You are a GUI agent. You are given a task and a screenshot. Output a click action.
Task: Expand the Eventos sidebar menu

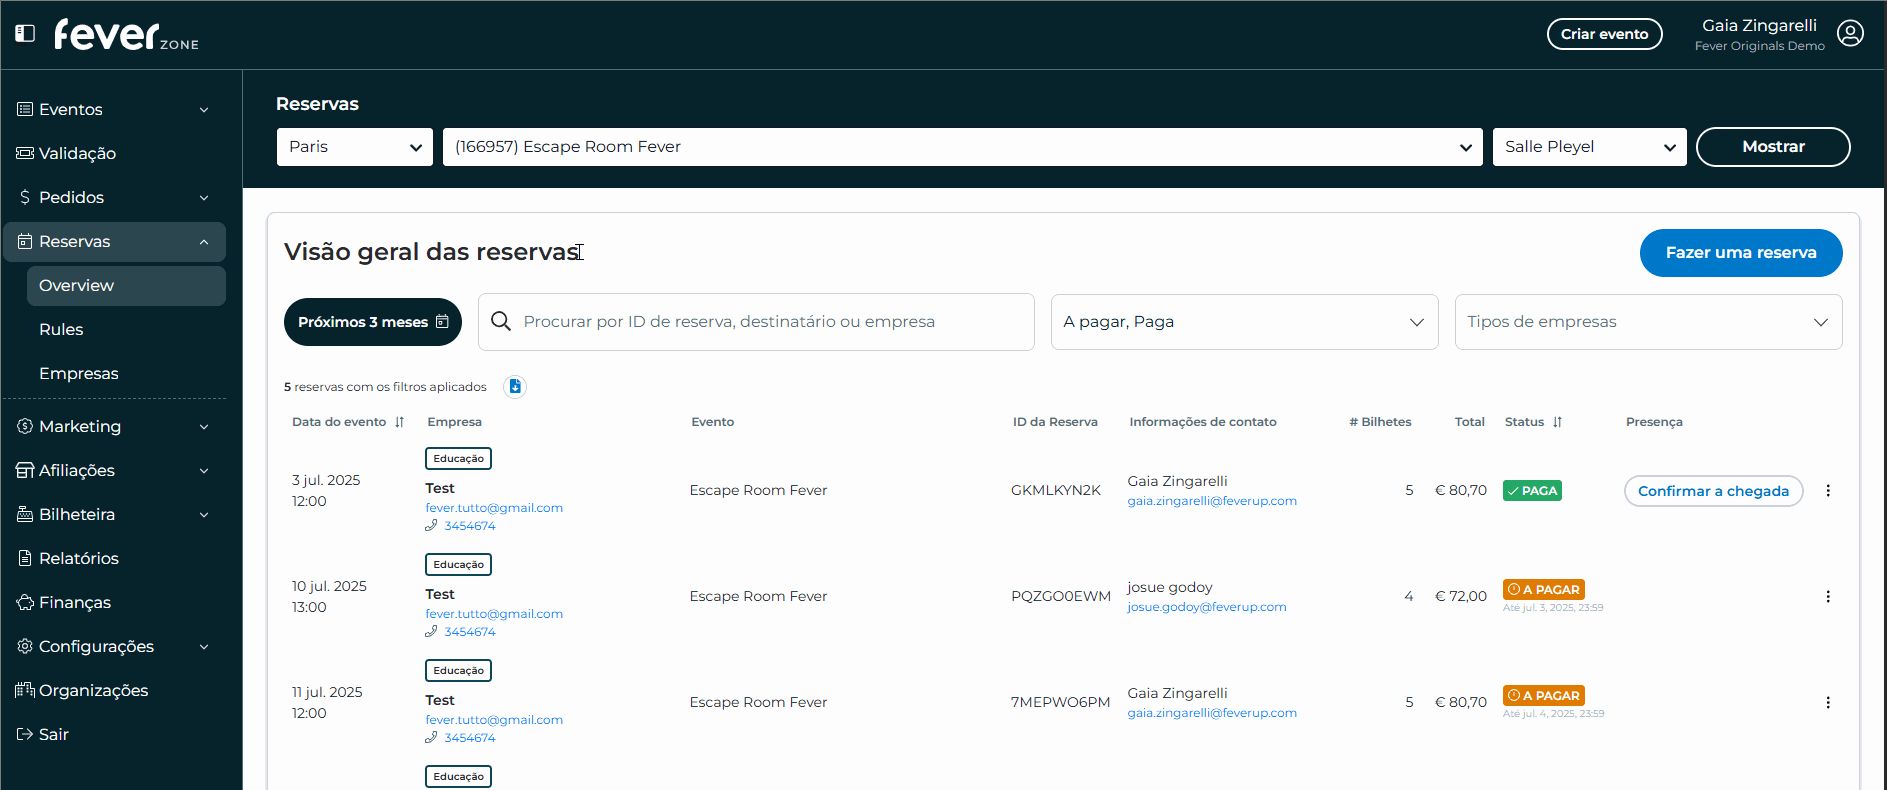[x=204, y=110]
